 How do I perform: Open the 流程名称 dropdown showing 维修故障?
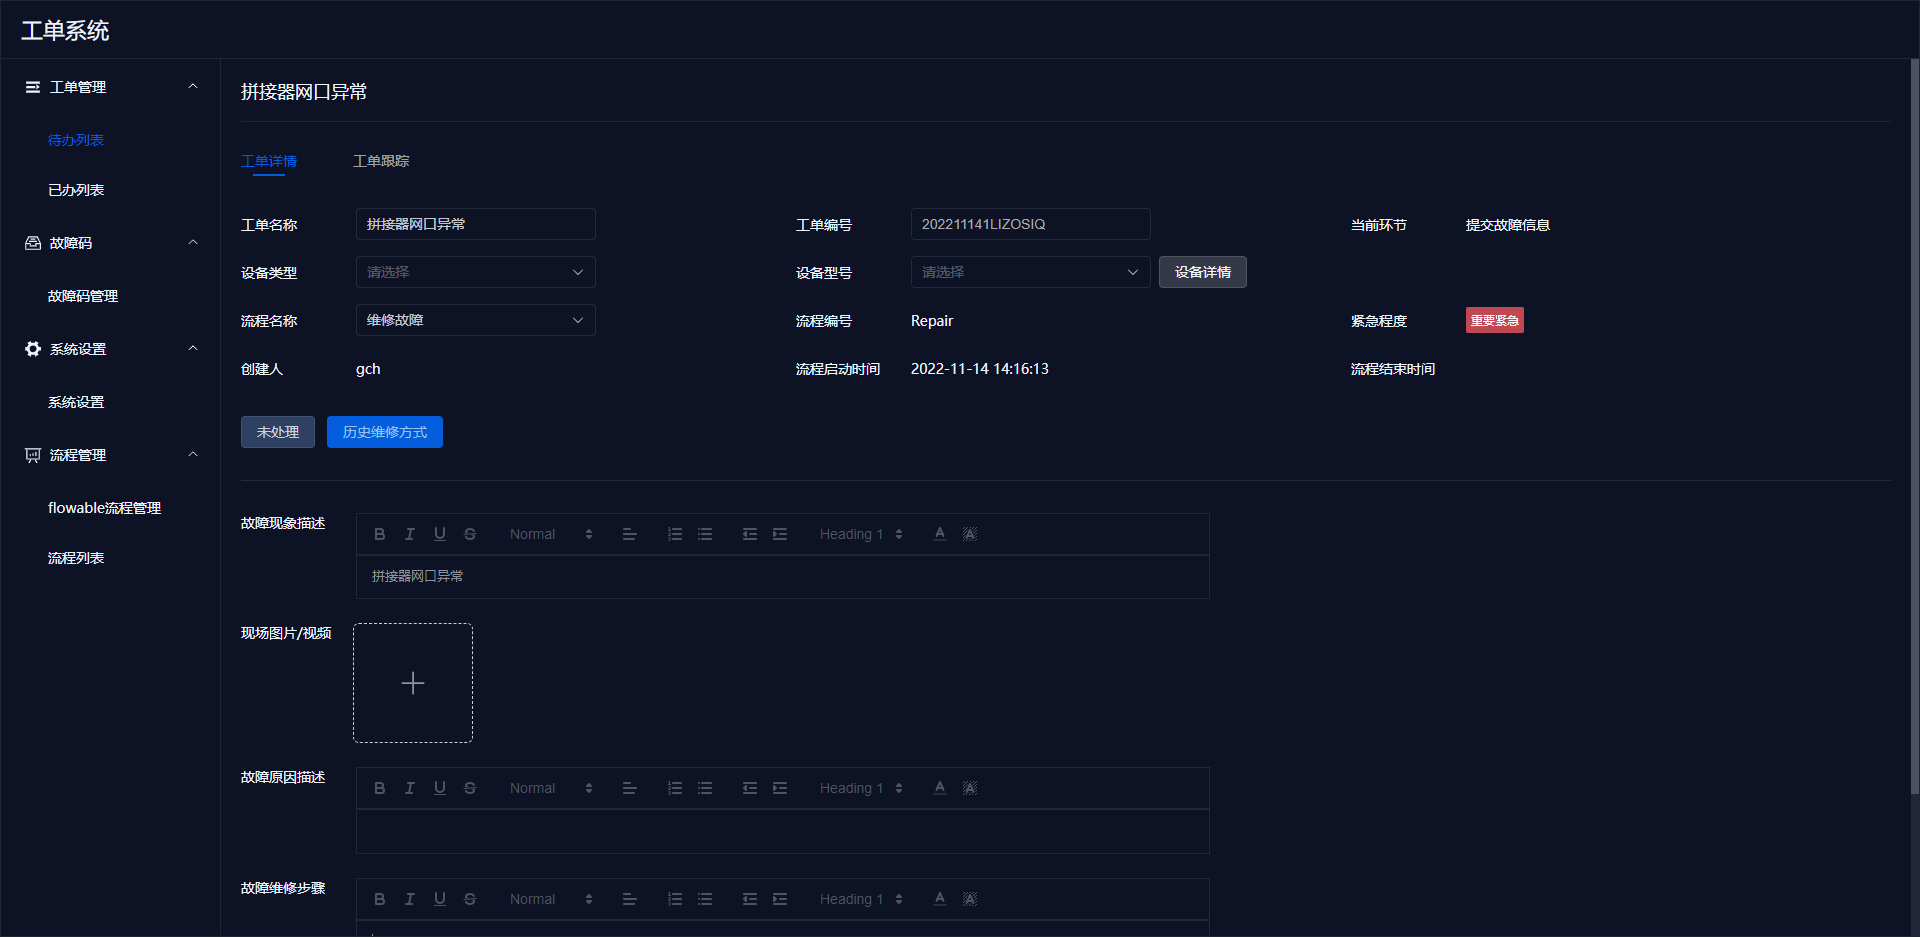[x=476, y=320]
